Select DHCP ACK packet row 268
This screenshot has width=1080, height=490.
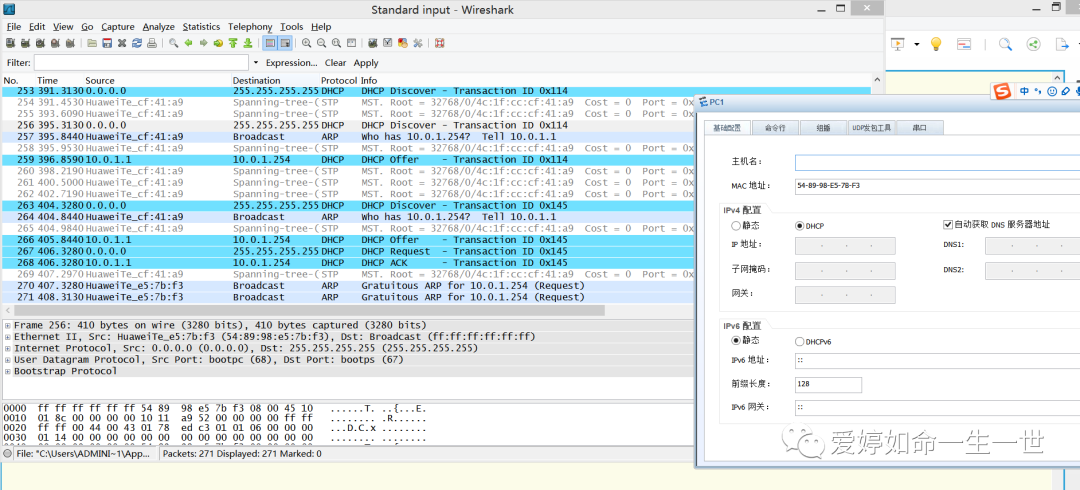pyautogui.click(x=349, y=263)
